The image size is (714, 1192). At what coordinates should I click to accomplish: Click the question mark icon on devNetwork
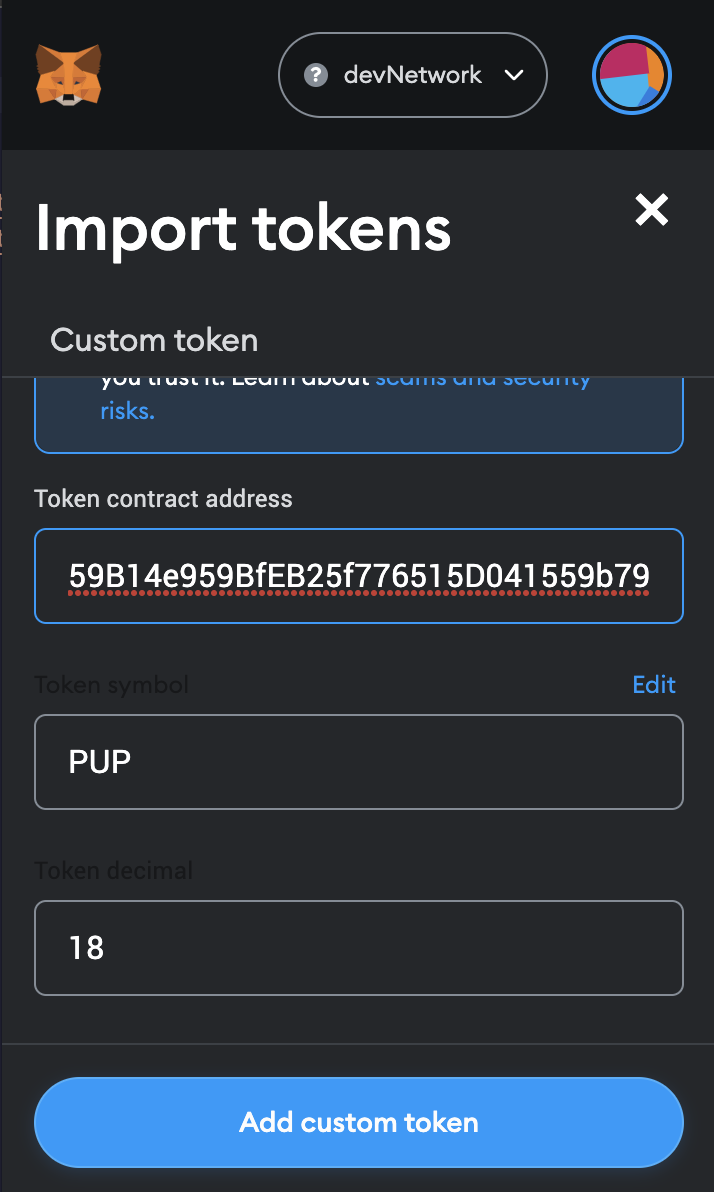[x=318, y=74]
